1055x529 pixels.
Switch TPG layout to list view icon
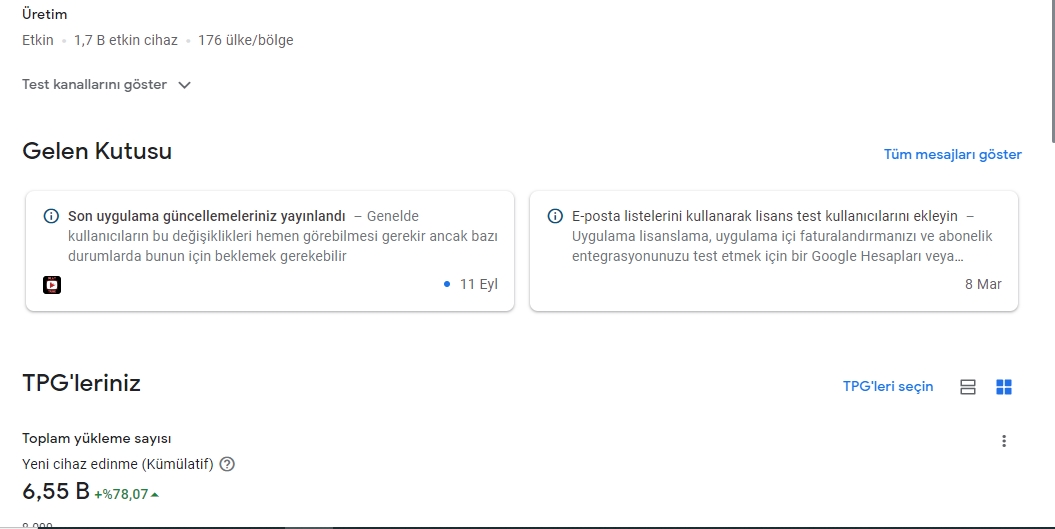coord(968,387)
